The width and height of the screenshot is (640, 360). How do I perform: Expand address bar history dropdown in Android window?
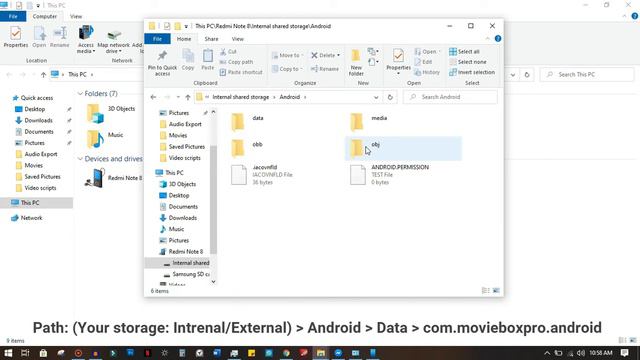(376, 97)
